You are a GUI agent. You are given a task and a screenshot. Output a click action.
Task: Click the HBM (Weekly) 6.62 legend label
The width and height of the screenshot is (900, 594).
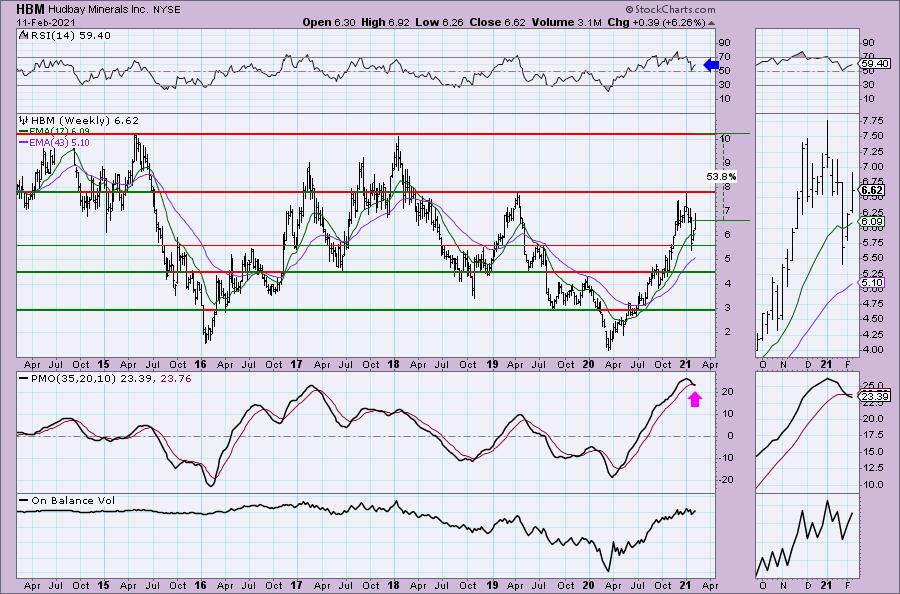(84, 121)
